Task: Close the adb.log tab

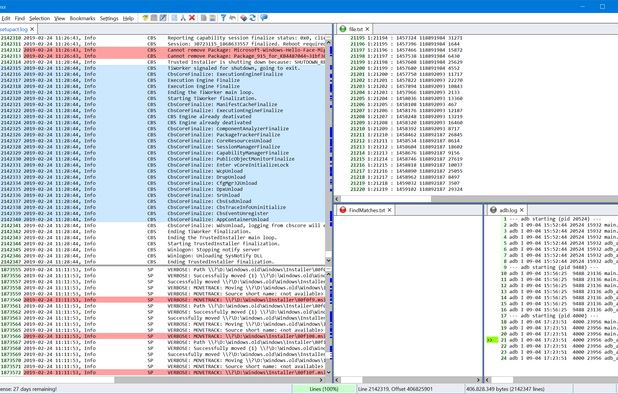Action: (x=522, y=210)
